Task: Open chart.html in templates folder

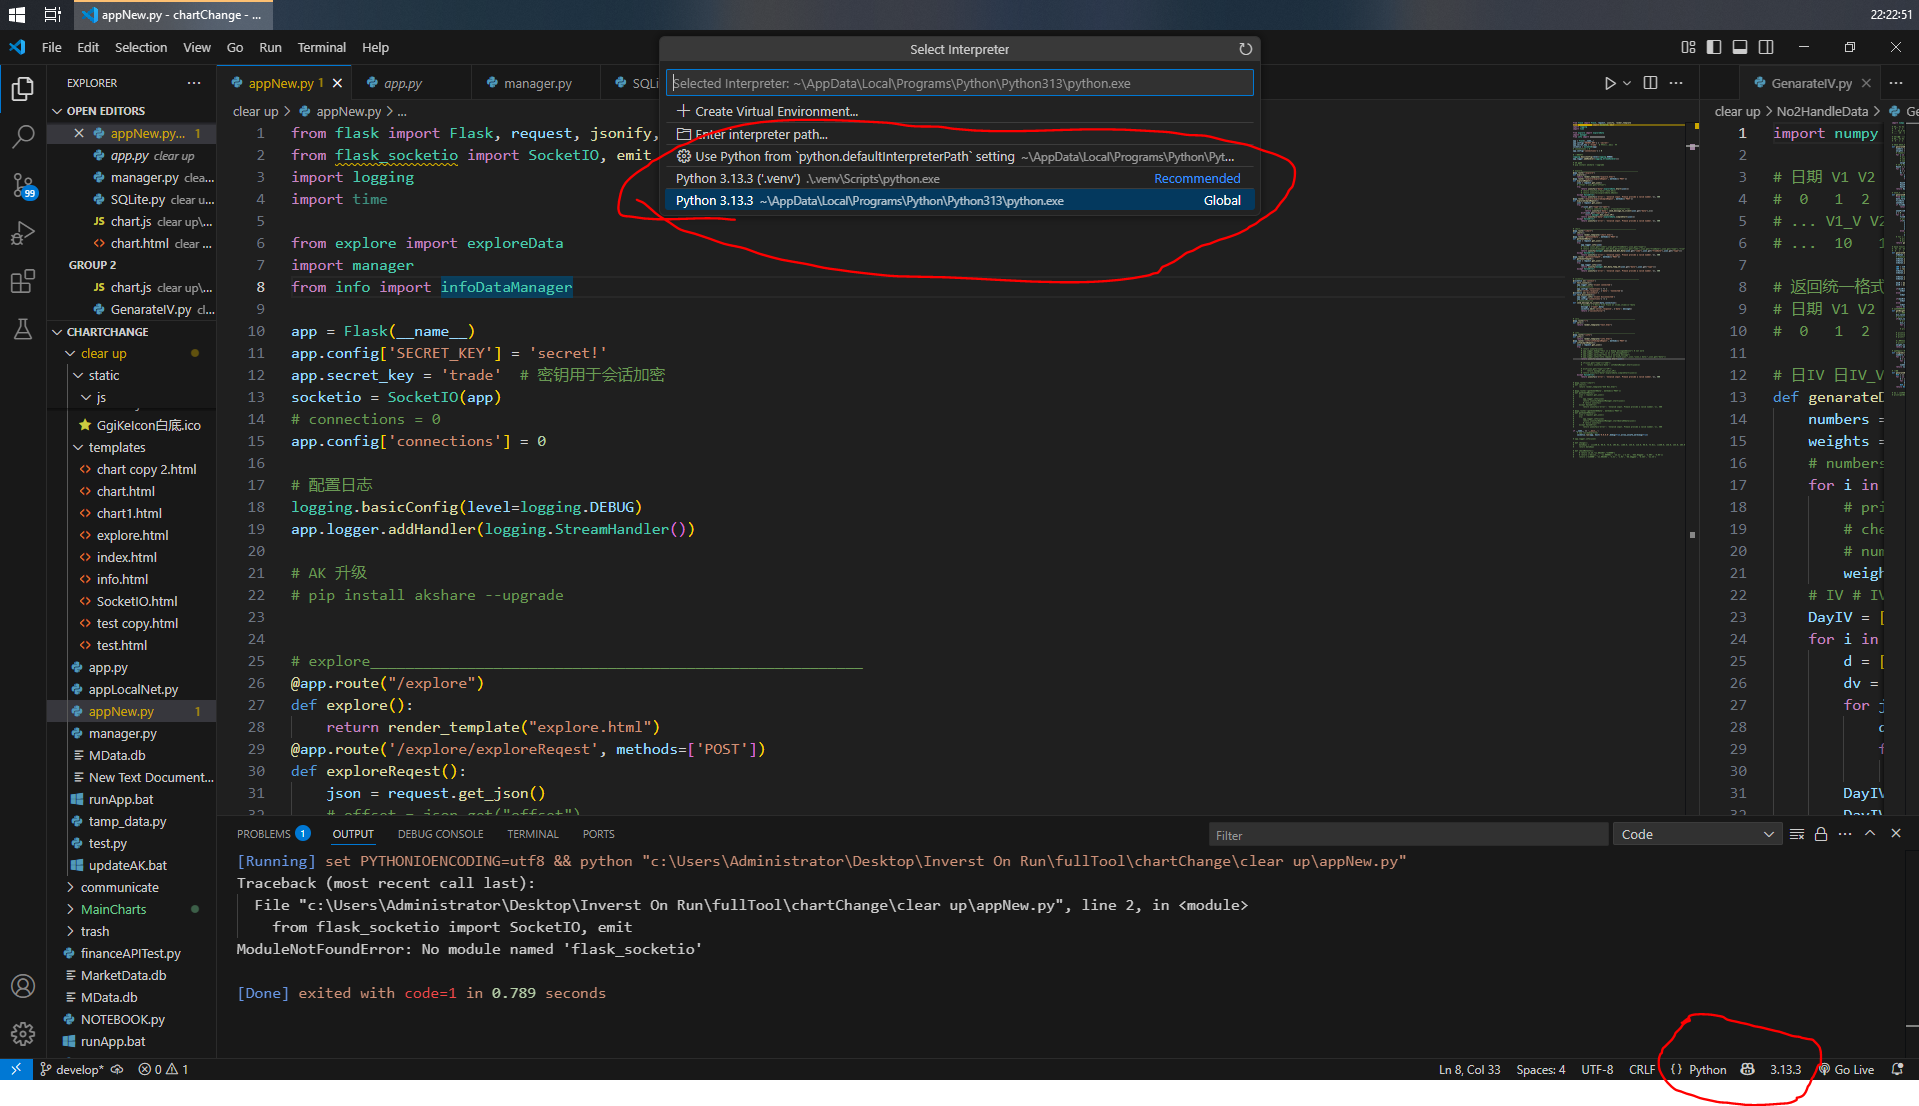Action: pyautogui.click(x=126, y=492)
